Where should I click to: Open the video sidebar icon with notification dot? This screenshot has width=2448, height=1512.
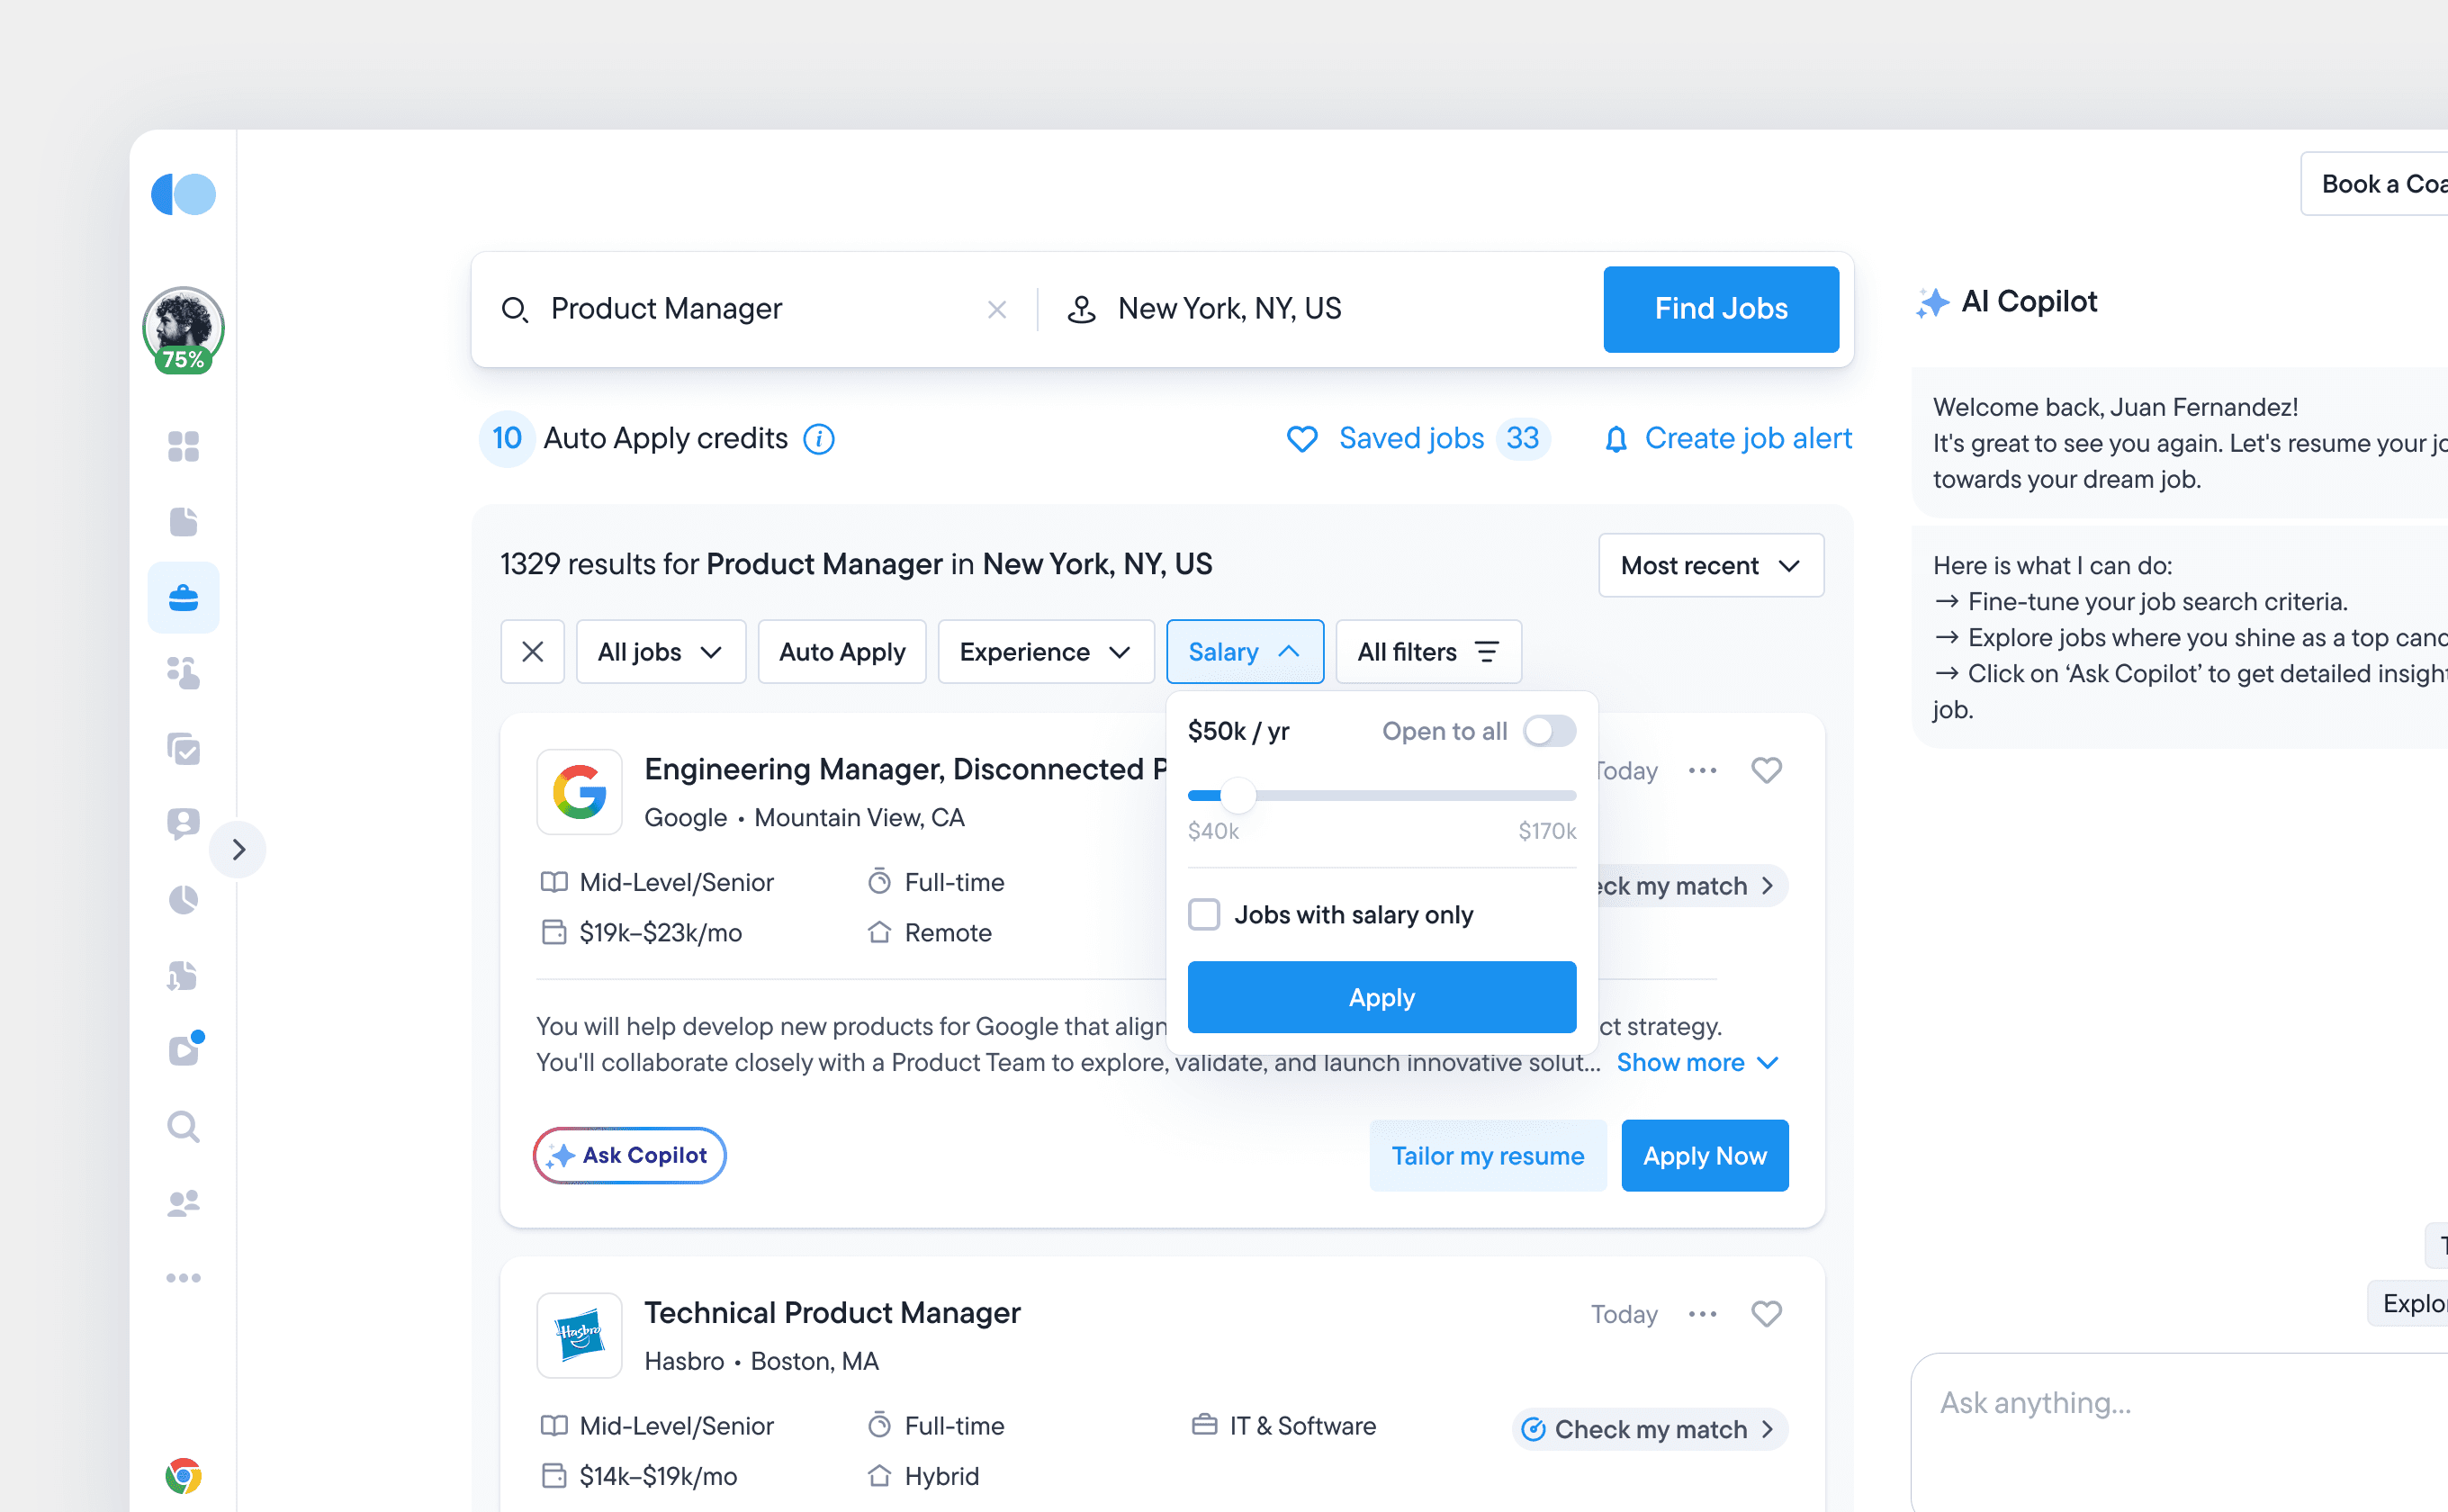[x=185, y=1049]
